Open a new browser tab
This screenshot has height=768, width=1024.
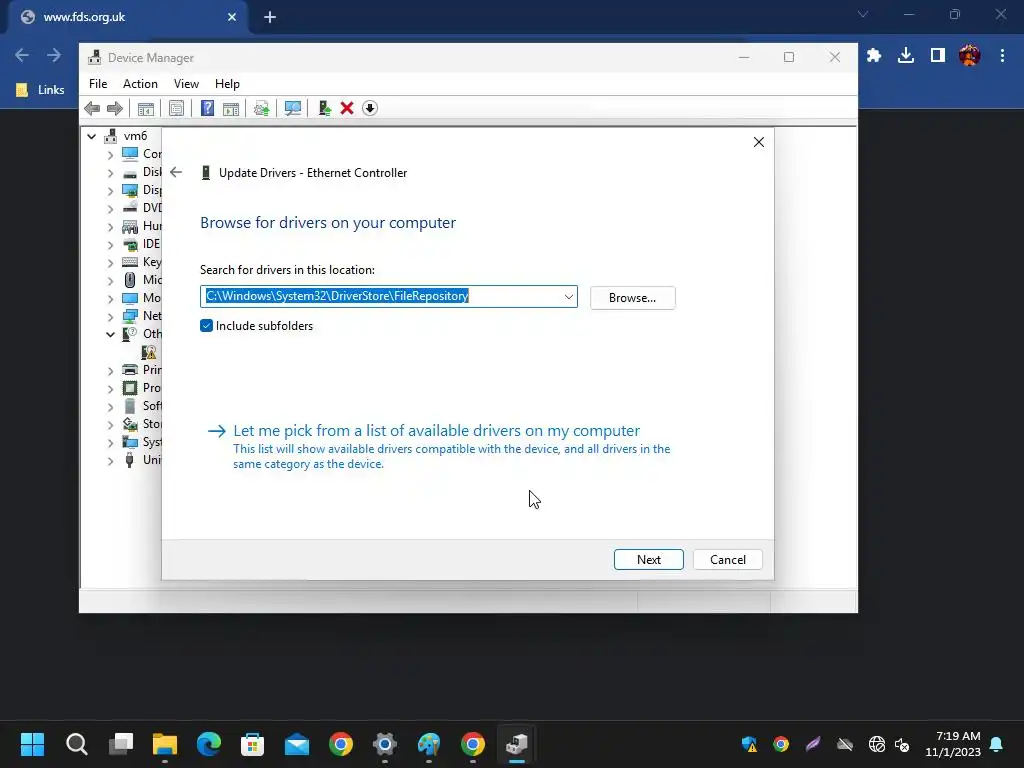pyautogui.click(x=270, y=18)
